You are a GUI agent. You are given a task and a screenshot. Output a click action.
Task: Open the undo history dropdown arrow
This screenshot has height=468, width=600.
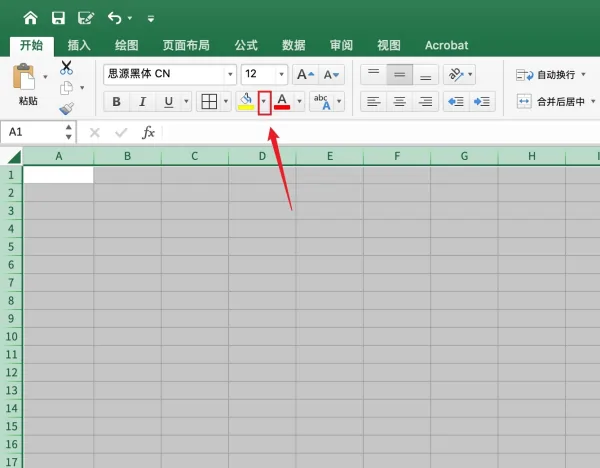tap(130, 18)
